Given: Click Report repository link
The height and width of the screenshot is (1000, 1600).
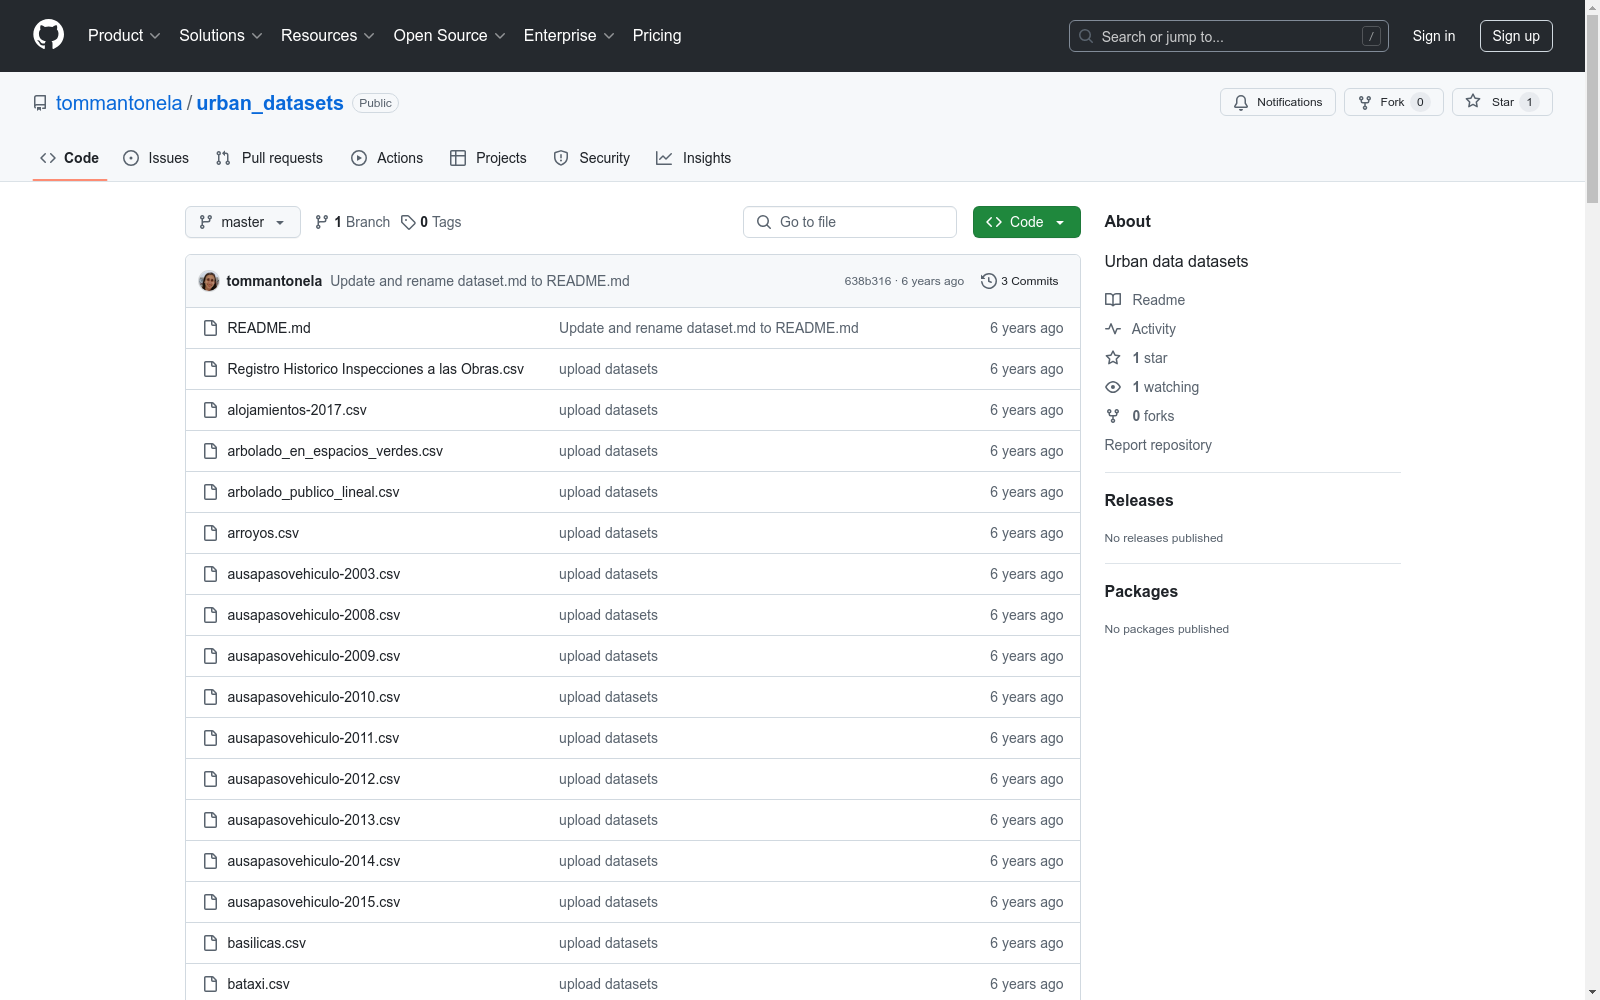Looking at the screenshot, I should [x=1158, y=445].
